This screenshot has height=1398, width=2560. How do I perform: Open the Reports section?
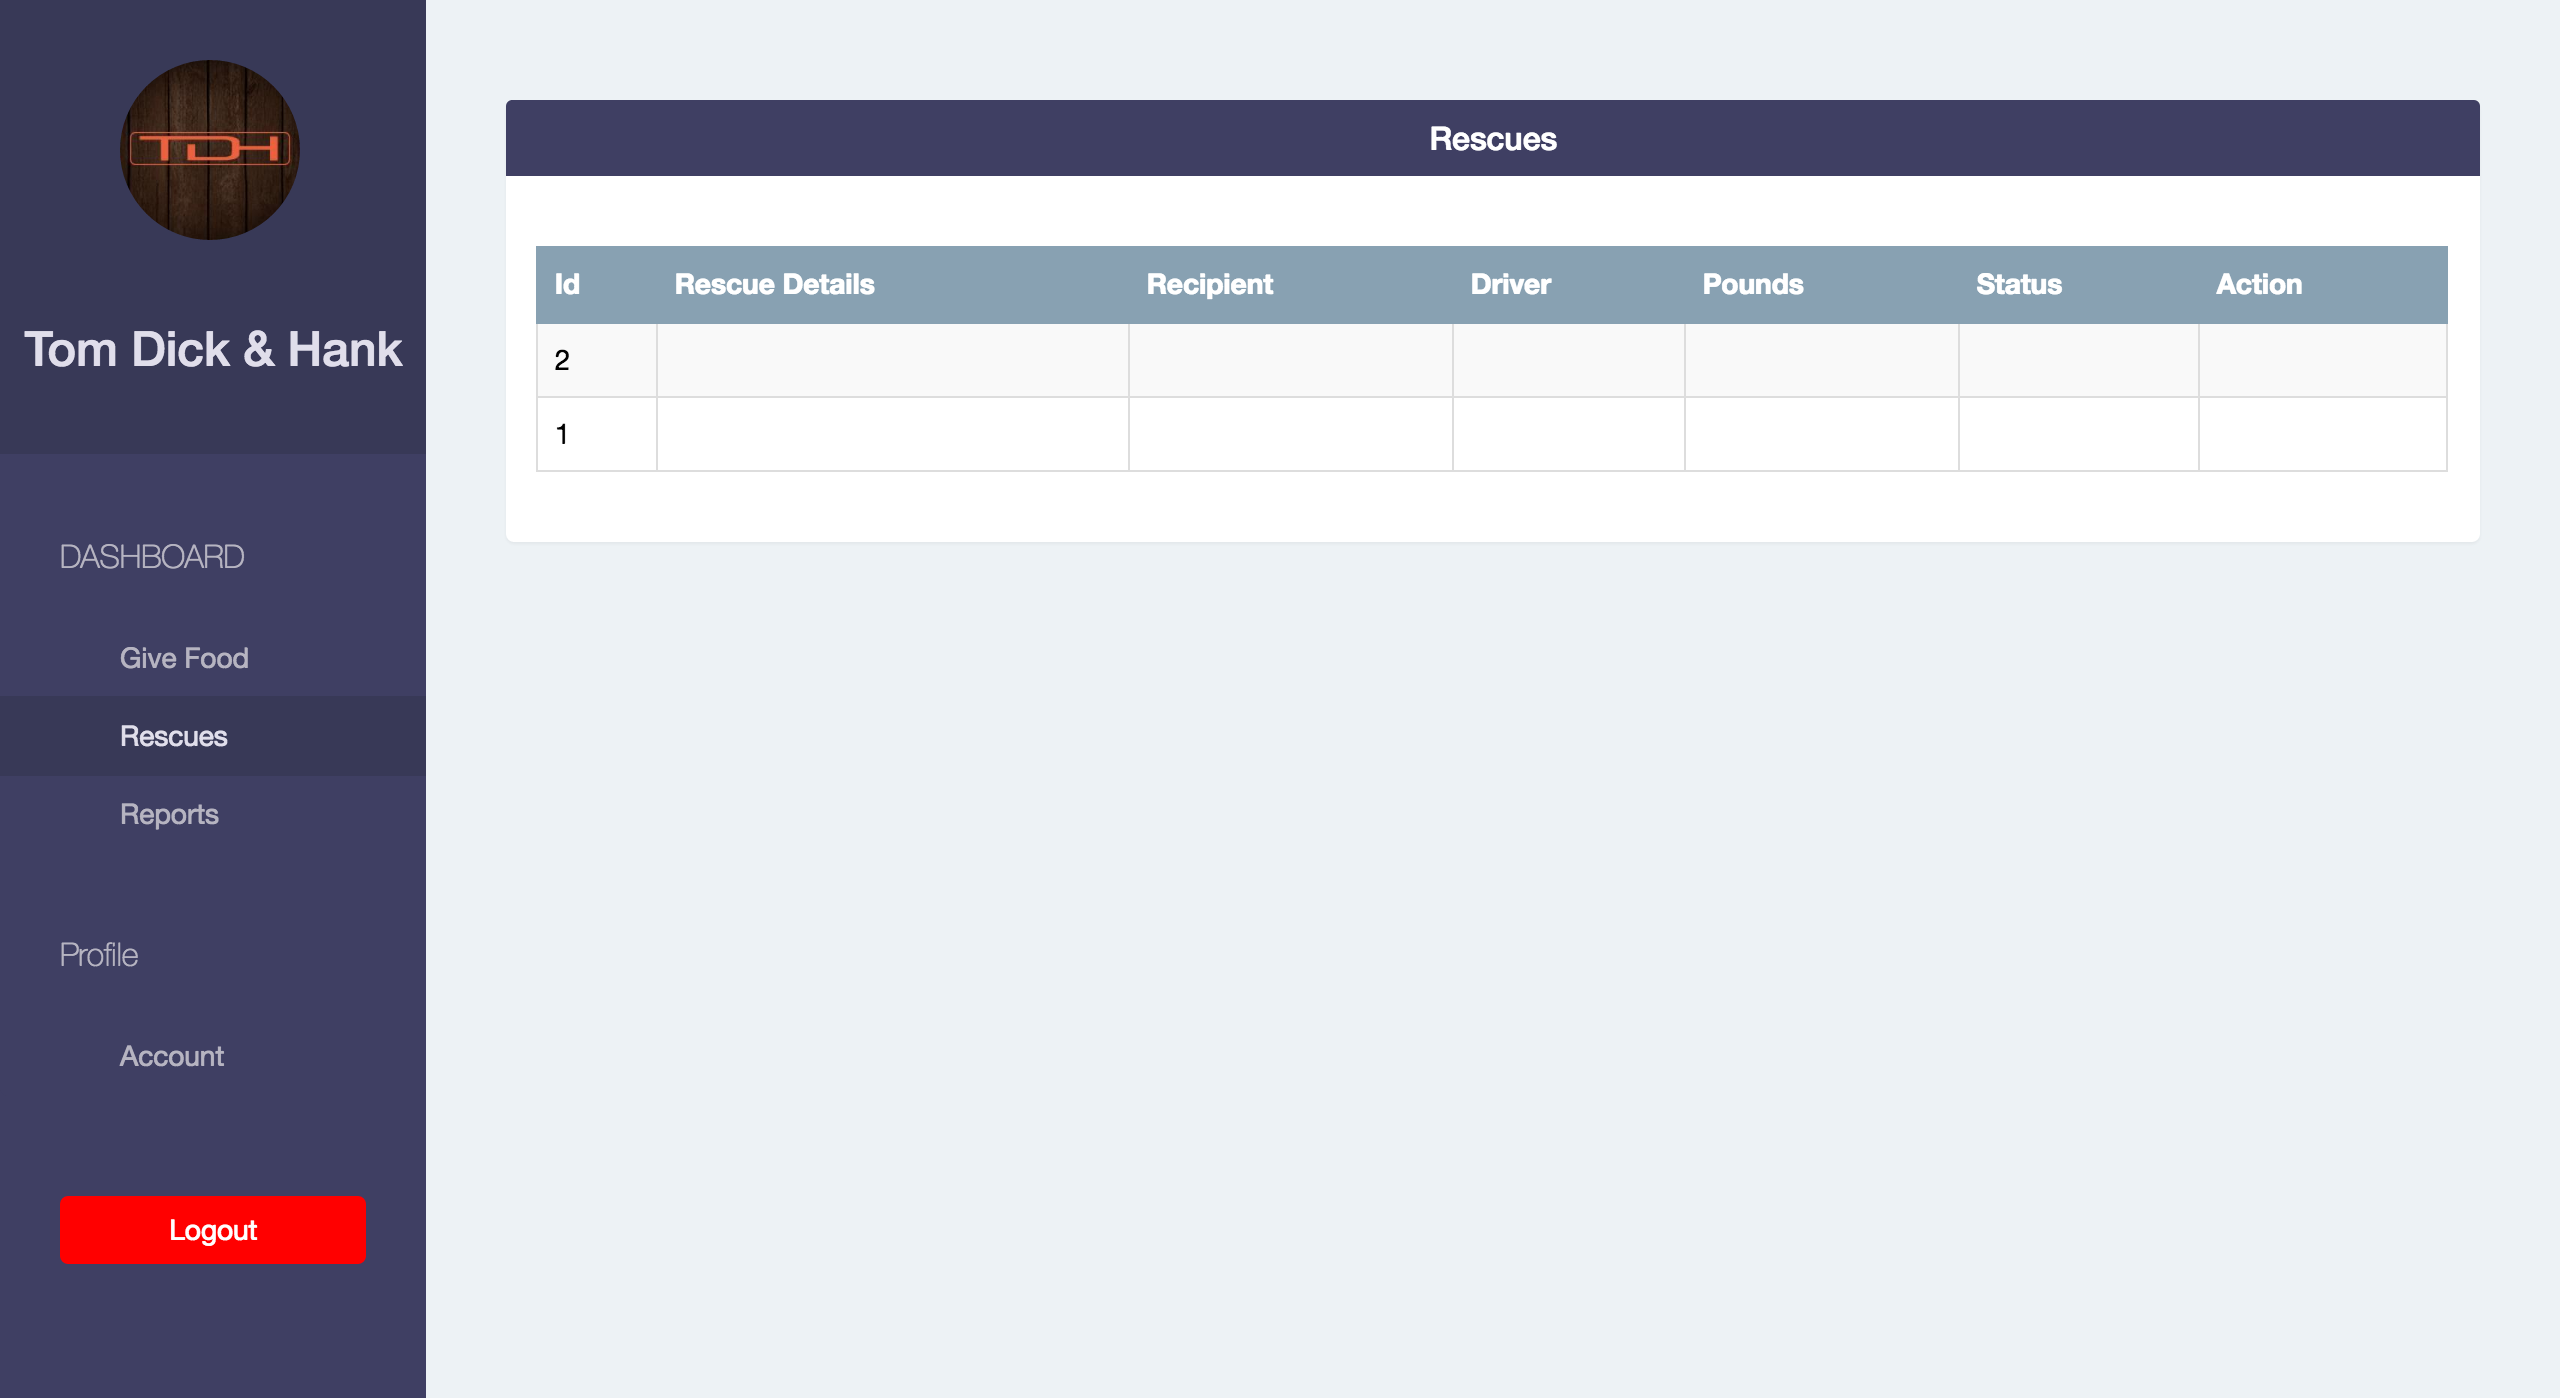coord(170,814)
